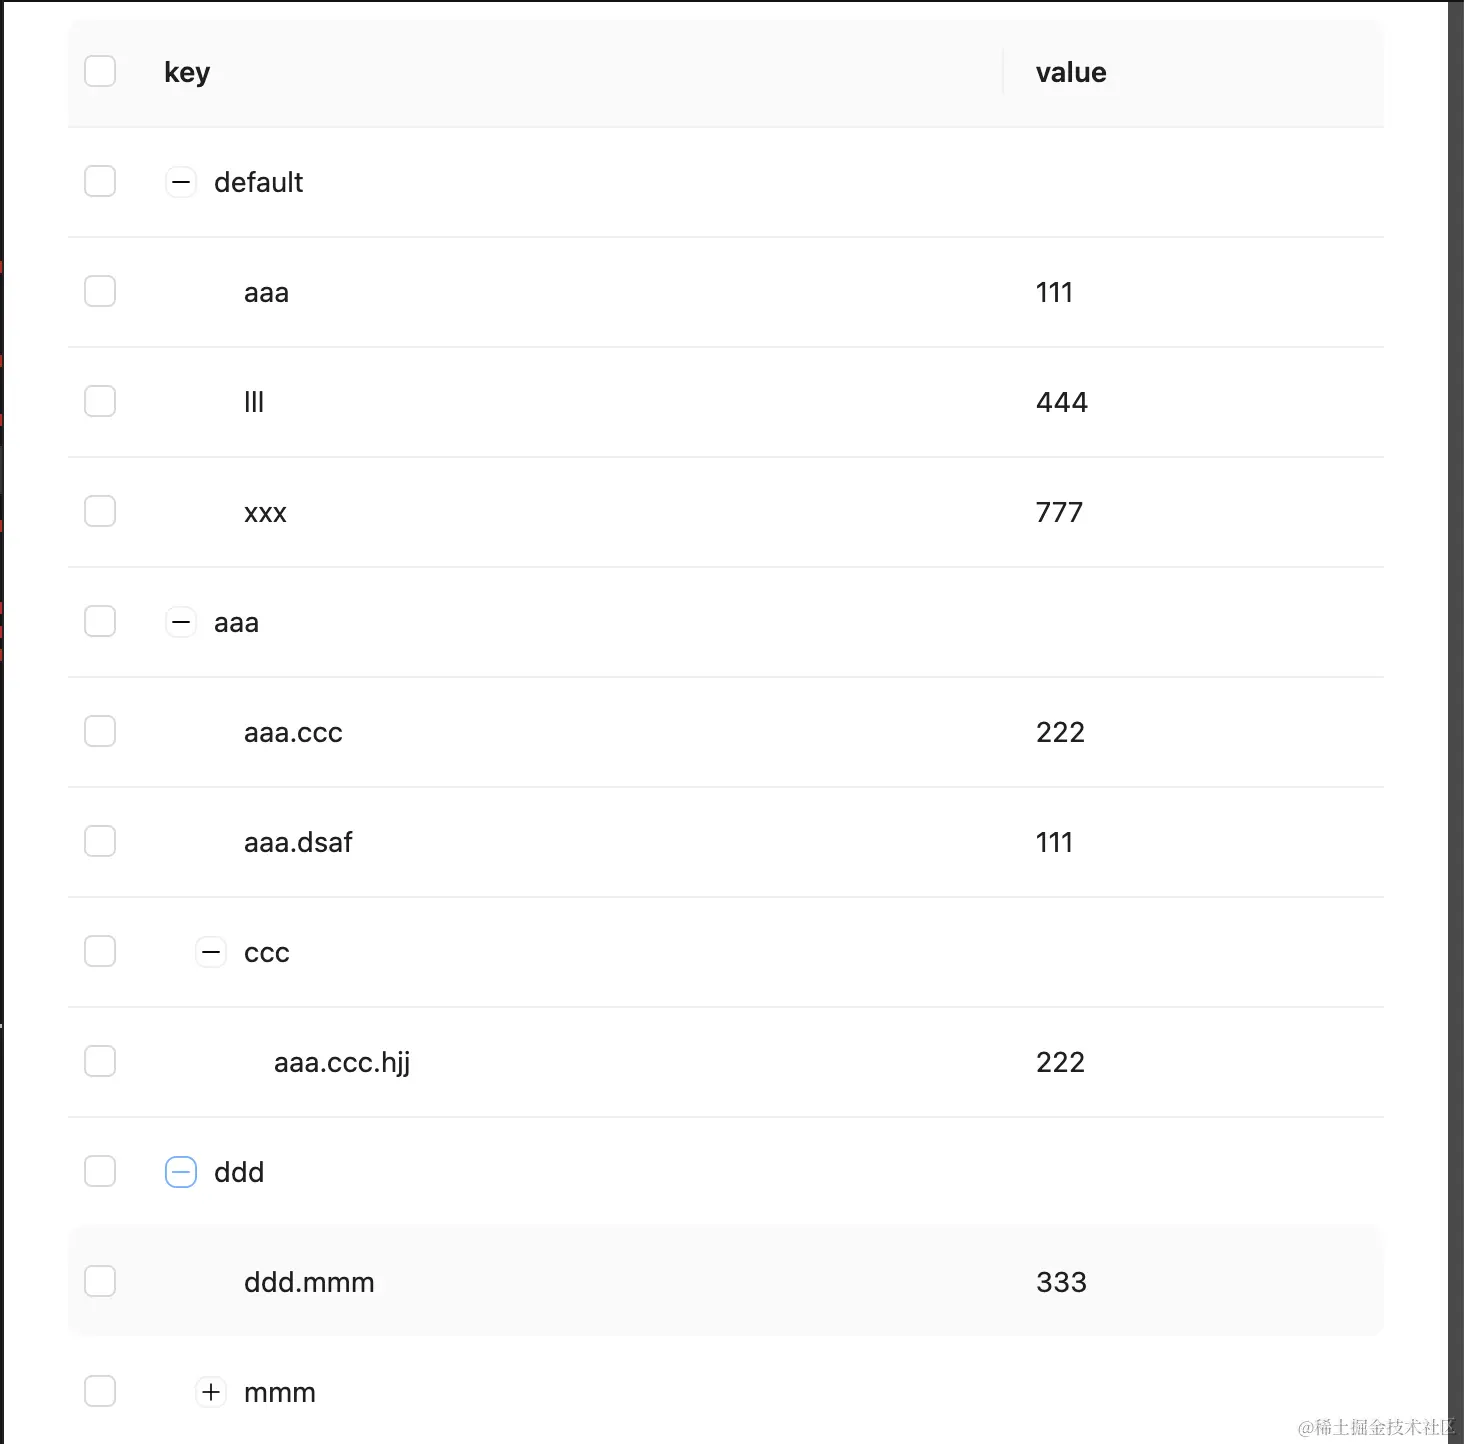Select the checkbox for row lll
The image size is (1464, 1444).
(x=100, y=402)
